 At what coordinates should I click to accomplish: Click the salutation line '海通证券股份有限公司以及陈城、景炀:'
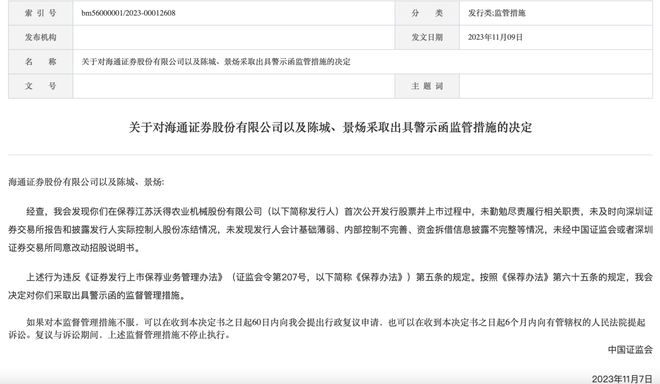click(86, 182)
